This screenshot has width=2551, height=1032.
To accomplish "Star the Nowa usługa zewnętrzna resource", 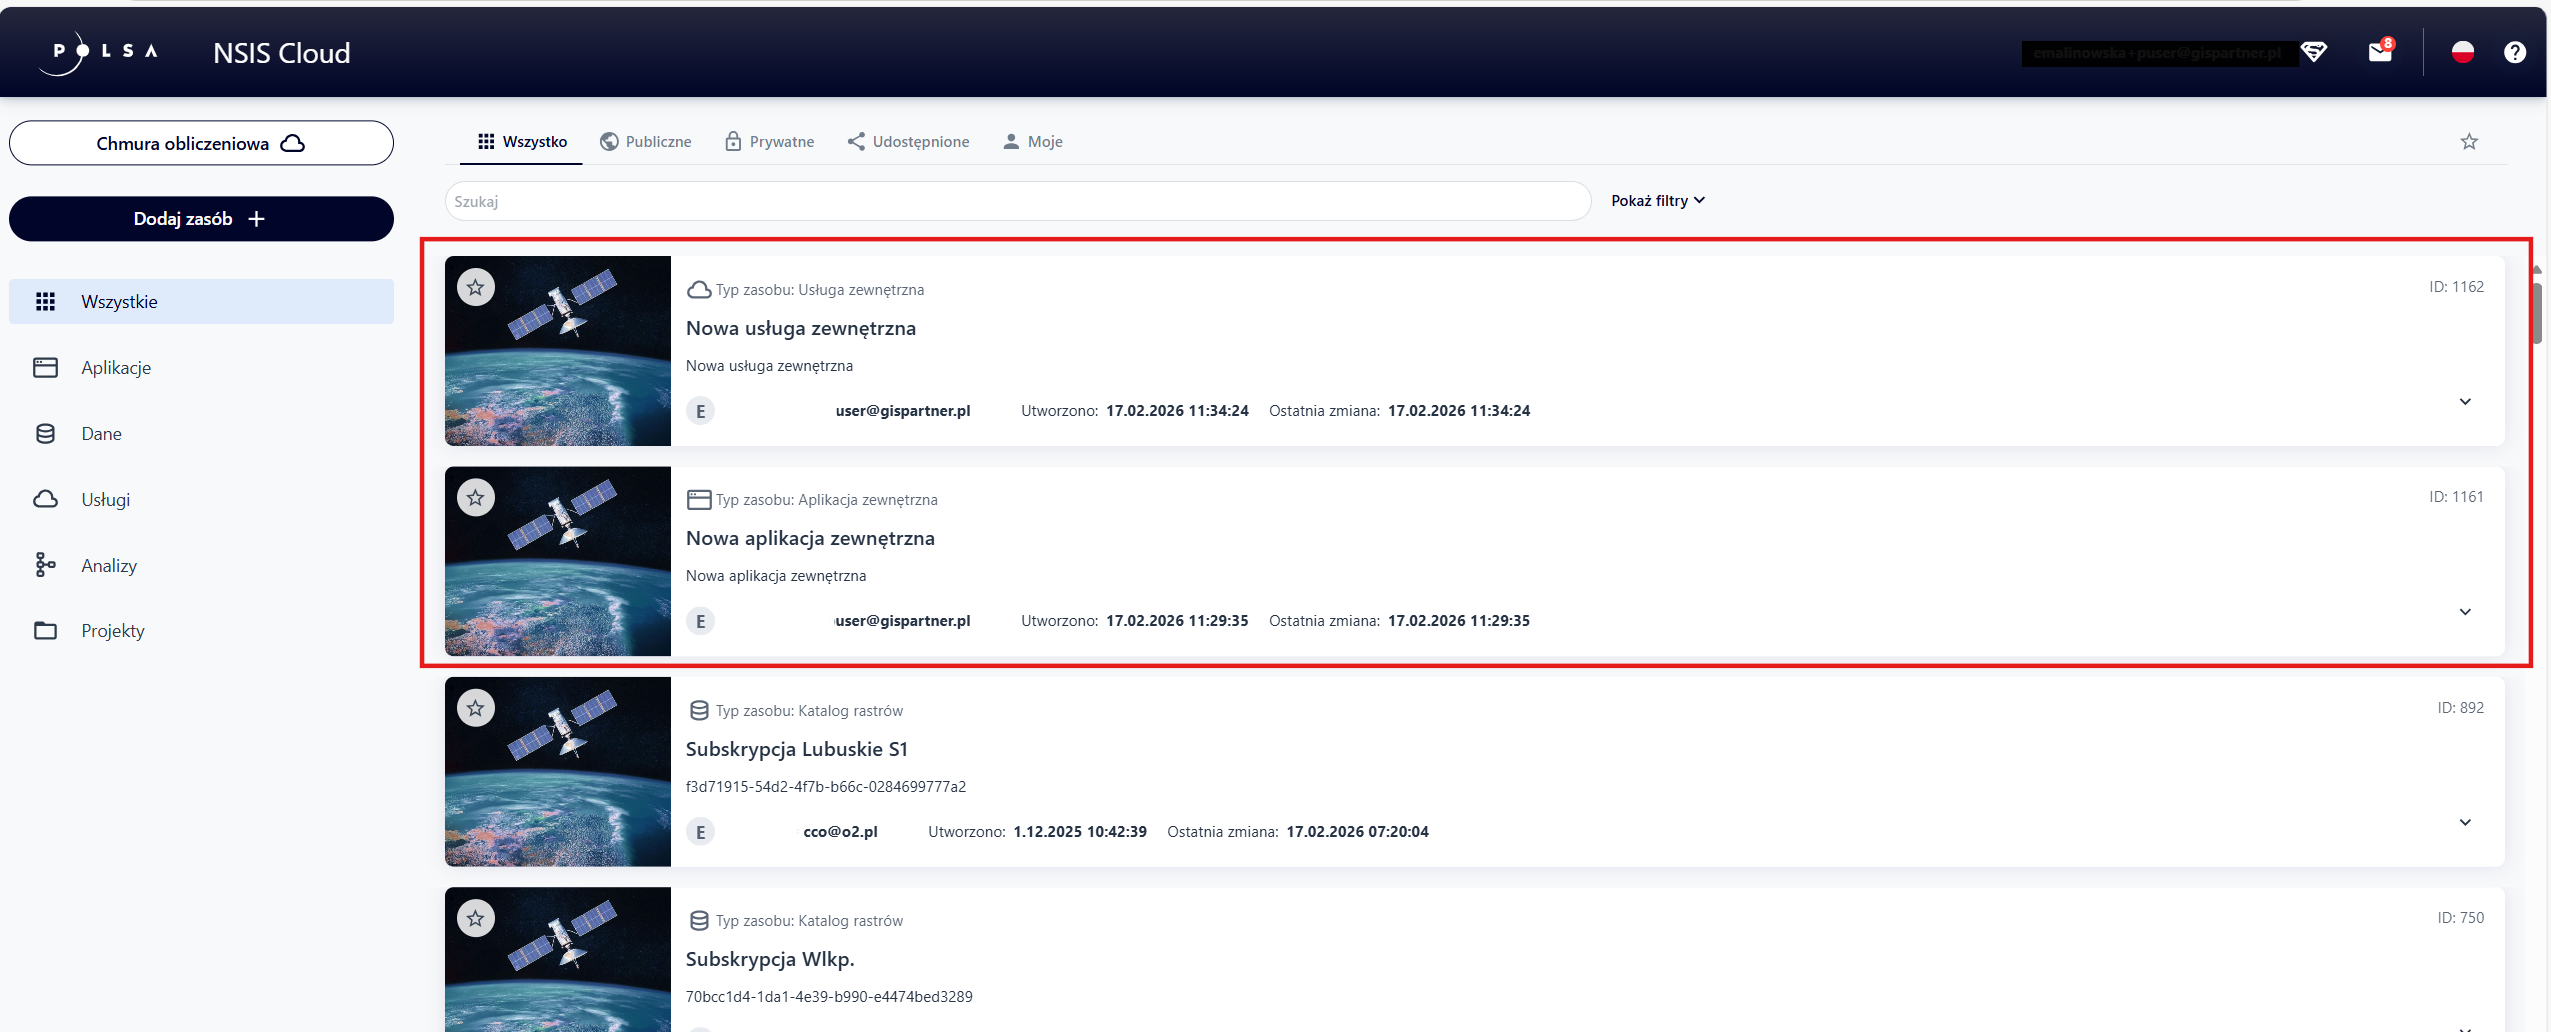I will pyautogui.click(x=476, y=288).
